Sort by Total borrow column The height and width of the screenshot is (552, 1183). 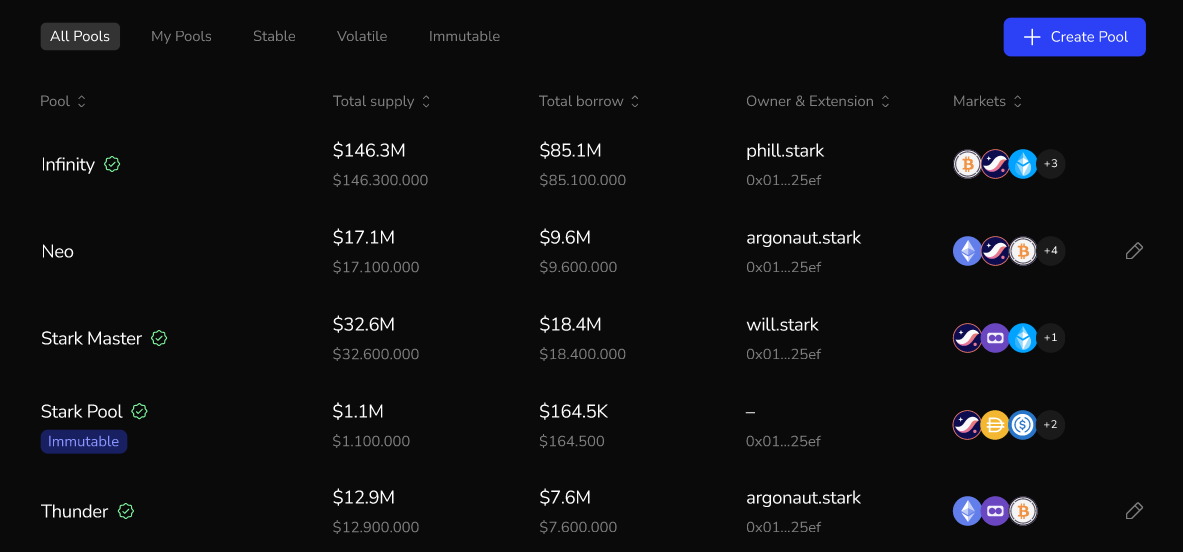click(x=635, y=101)
